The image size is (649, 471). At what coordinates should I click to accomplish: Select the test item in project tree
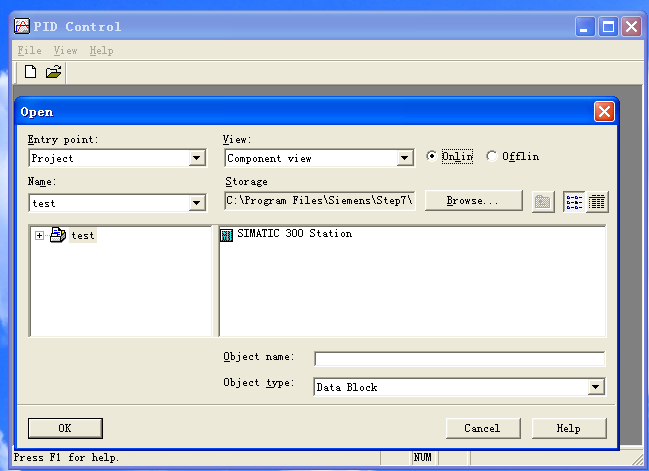83,236
